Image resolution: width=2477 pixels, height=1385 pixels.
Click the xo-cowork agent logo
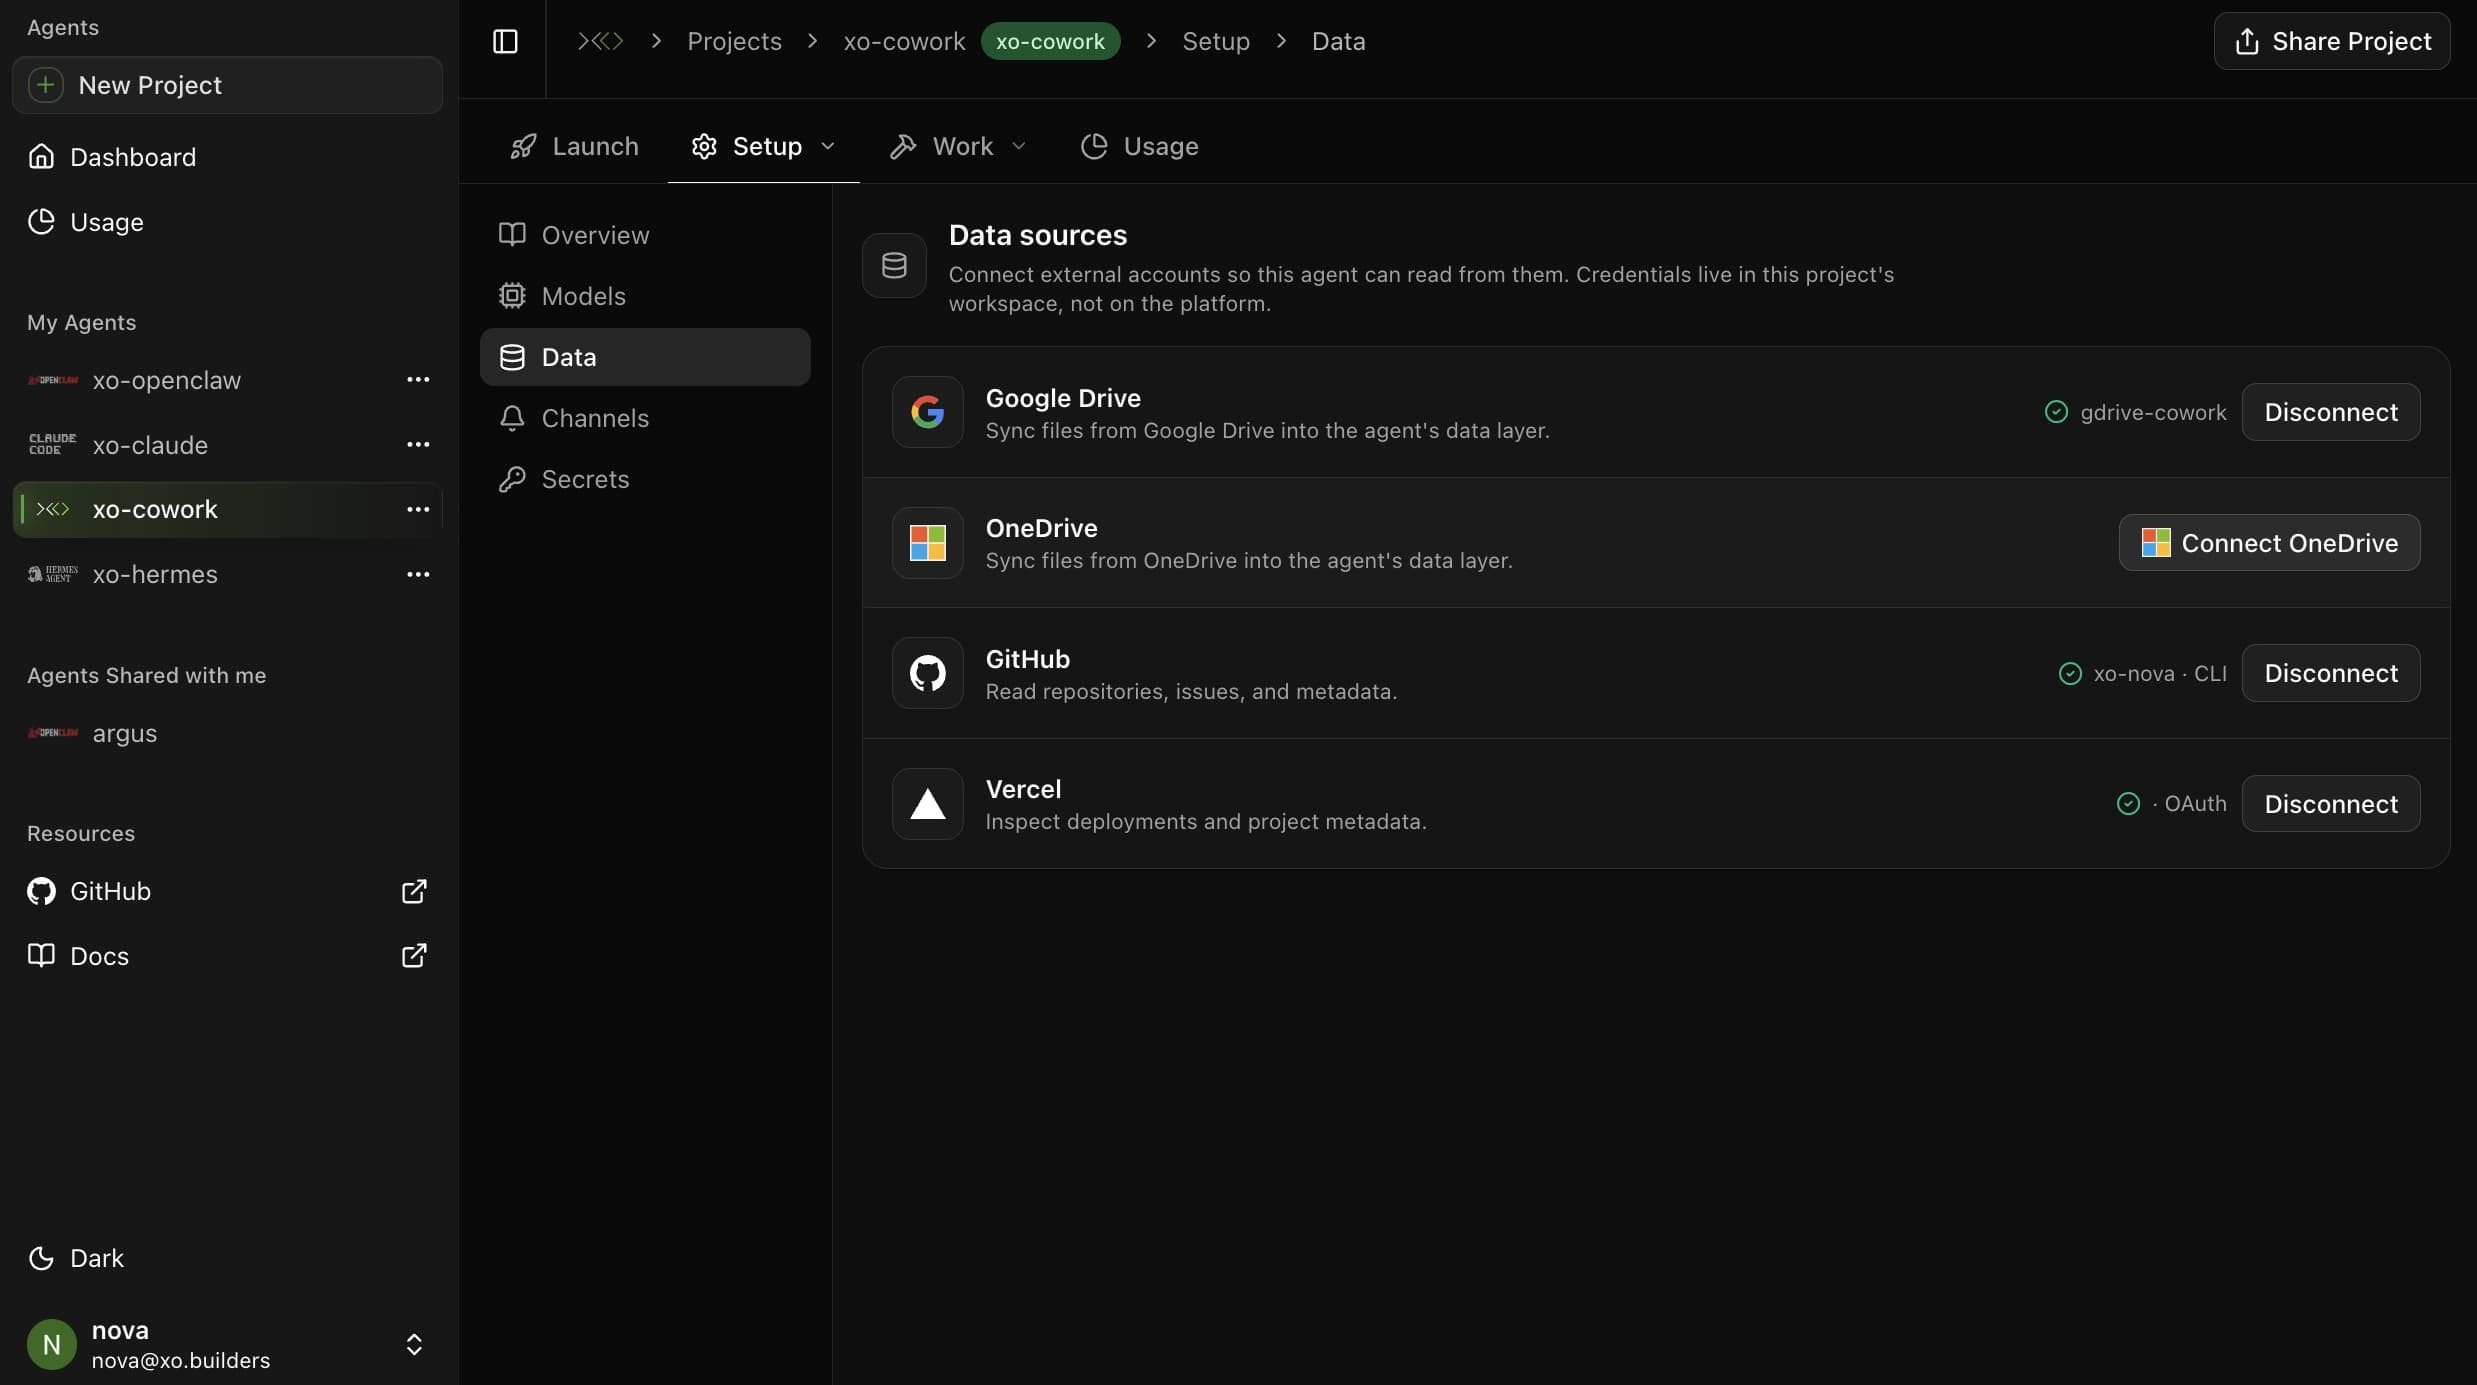(52, 509)
